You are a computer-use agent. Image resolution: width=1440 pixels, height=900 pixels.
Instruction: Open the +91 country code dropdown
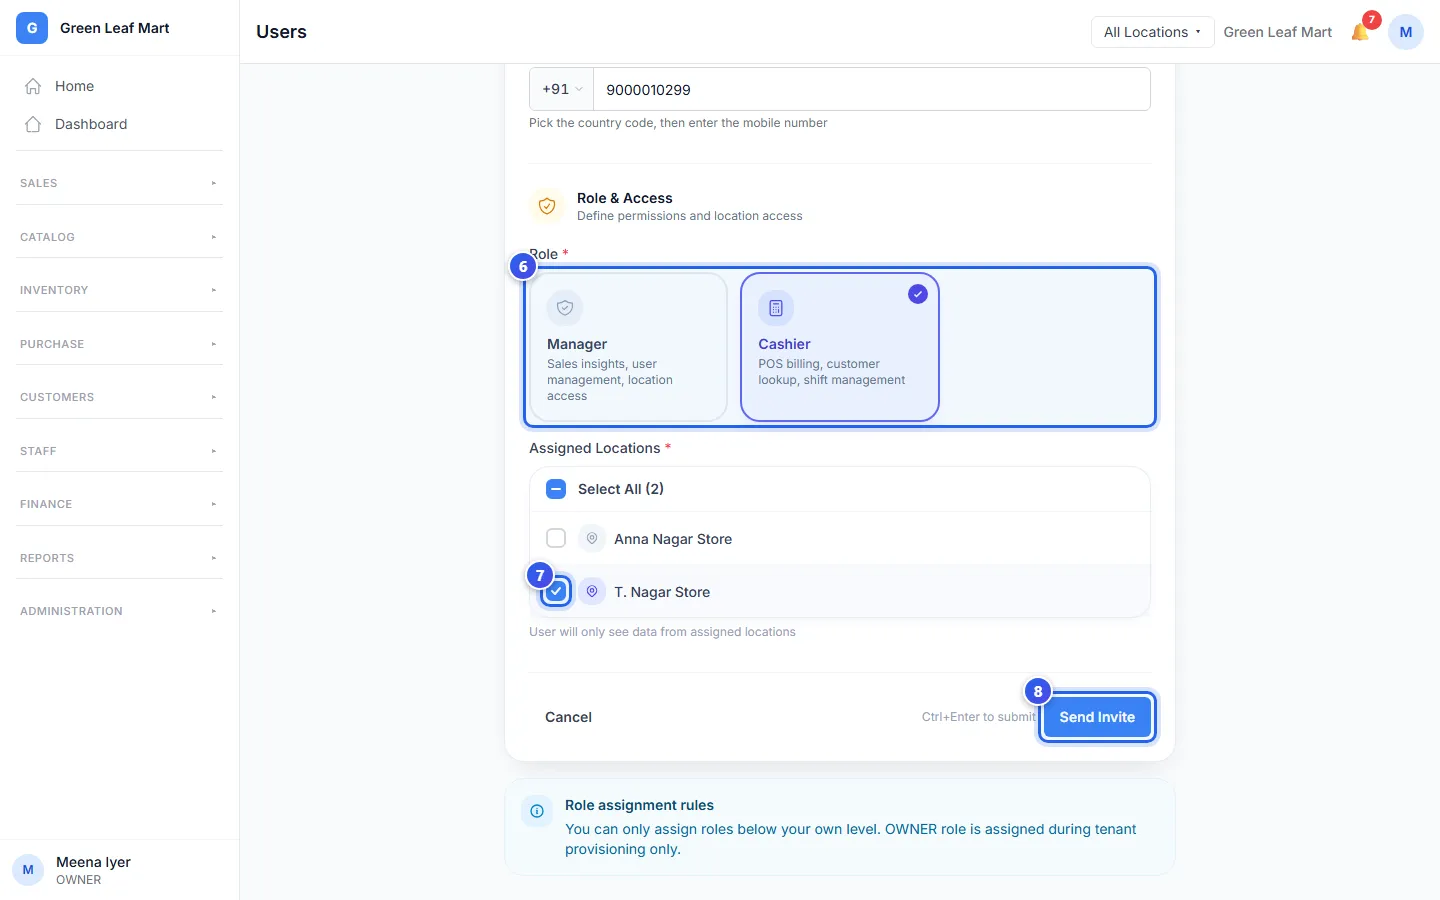point(562,89)
